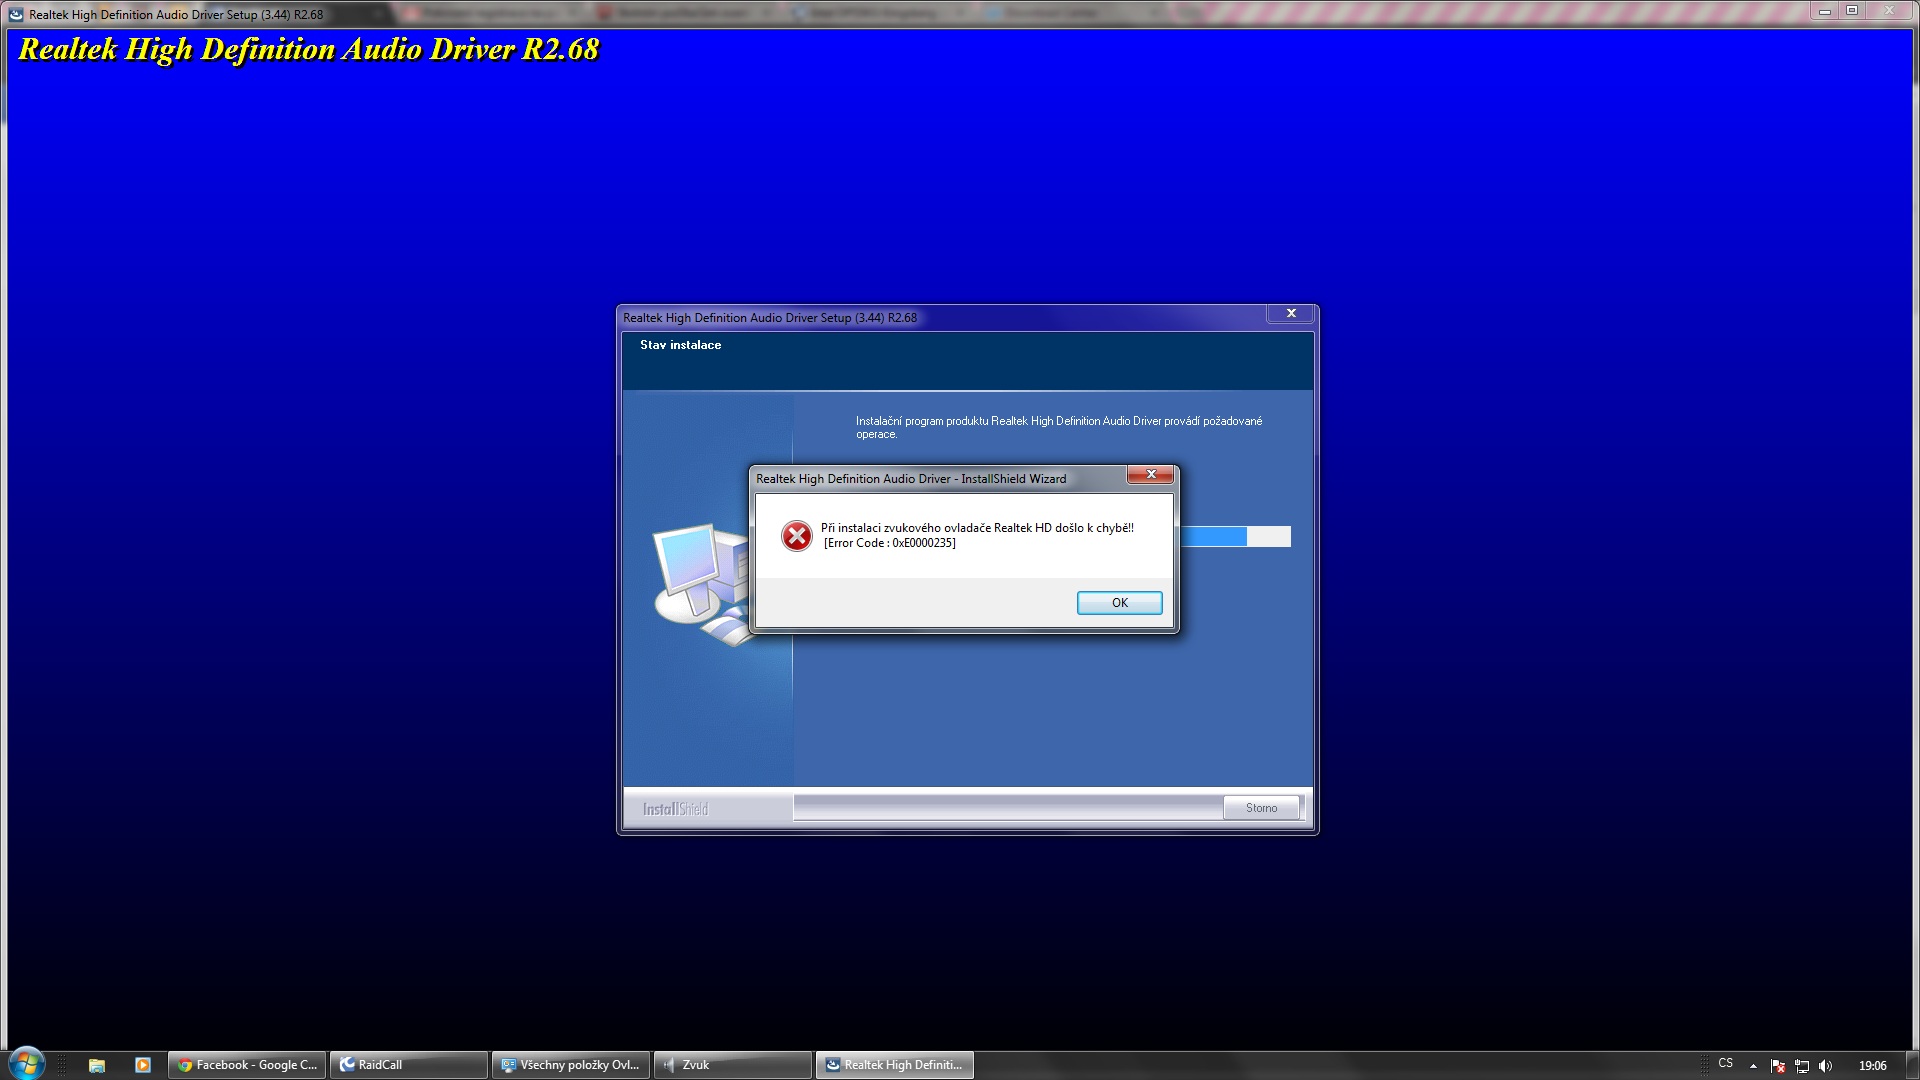
Task: Open the volume speaker tray icon
Action: click(1826, 1066)
